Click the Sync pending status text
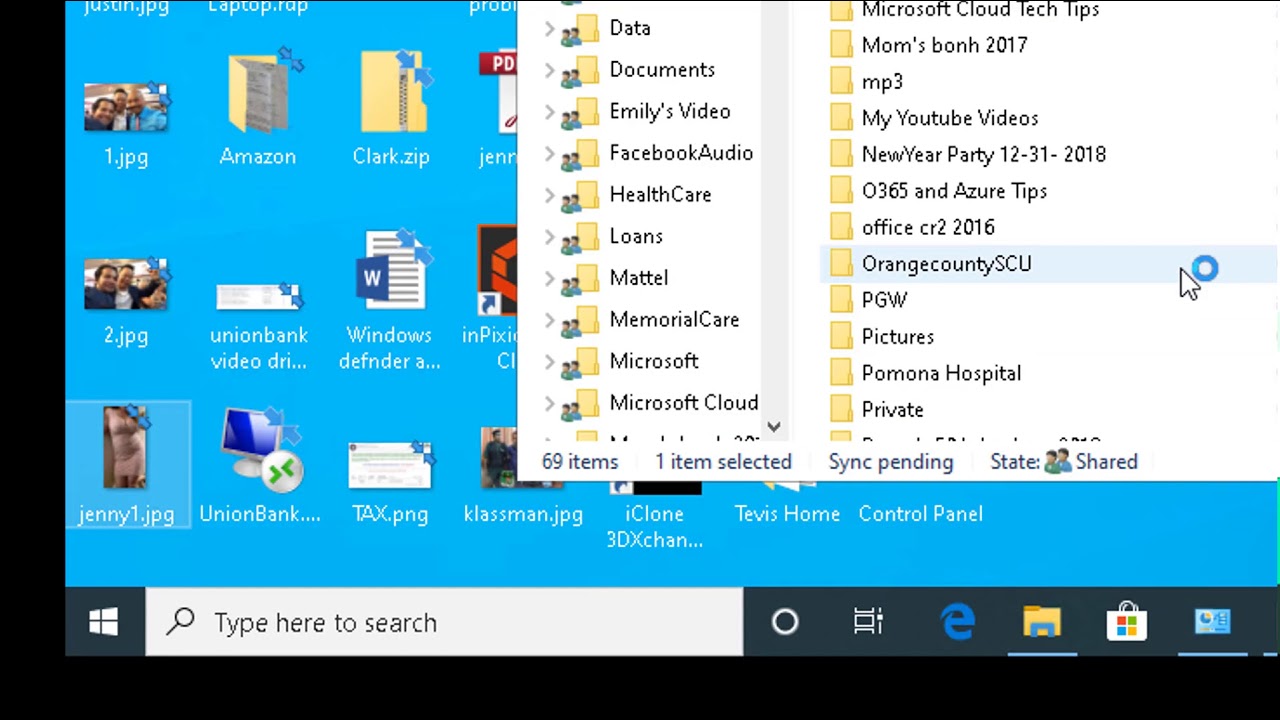This screenshot has height=720, width=1280. pyautogui.click(x=891, y=462)
